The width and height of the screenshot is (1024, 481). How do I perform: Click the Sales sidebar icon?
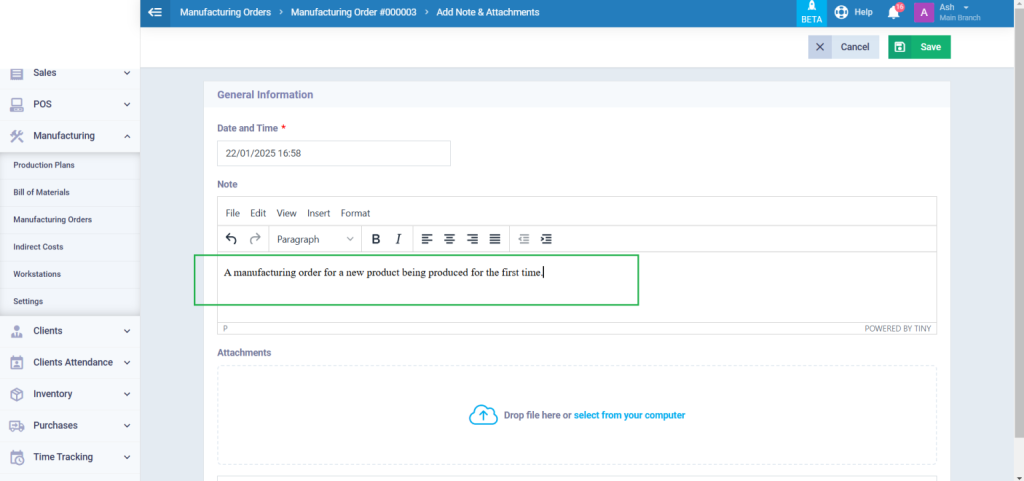17,74
